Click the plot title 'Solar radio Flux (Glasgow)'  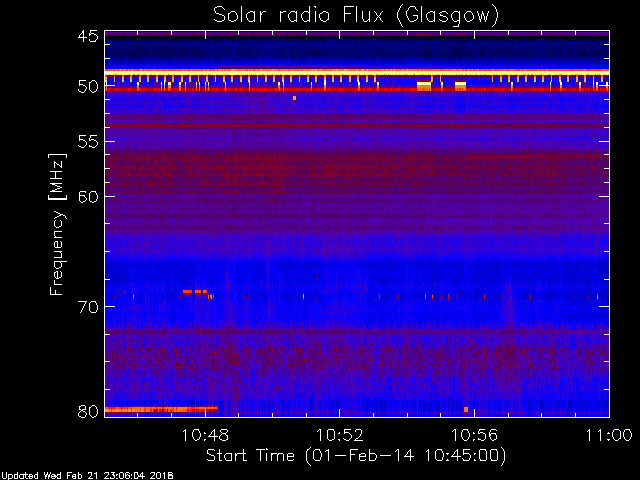pyautogui.click(x=356, y=16)
